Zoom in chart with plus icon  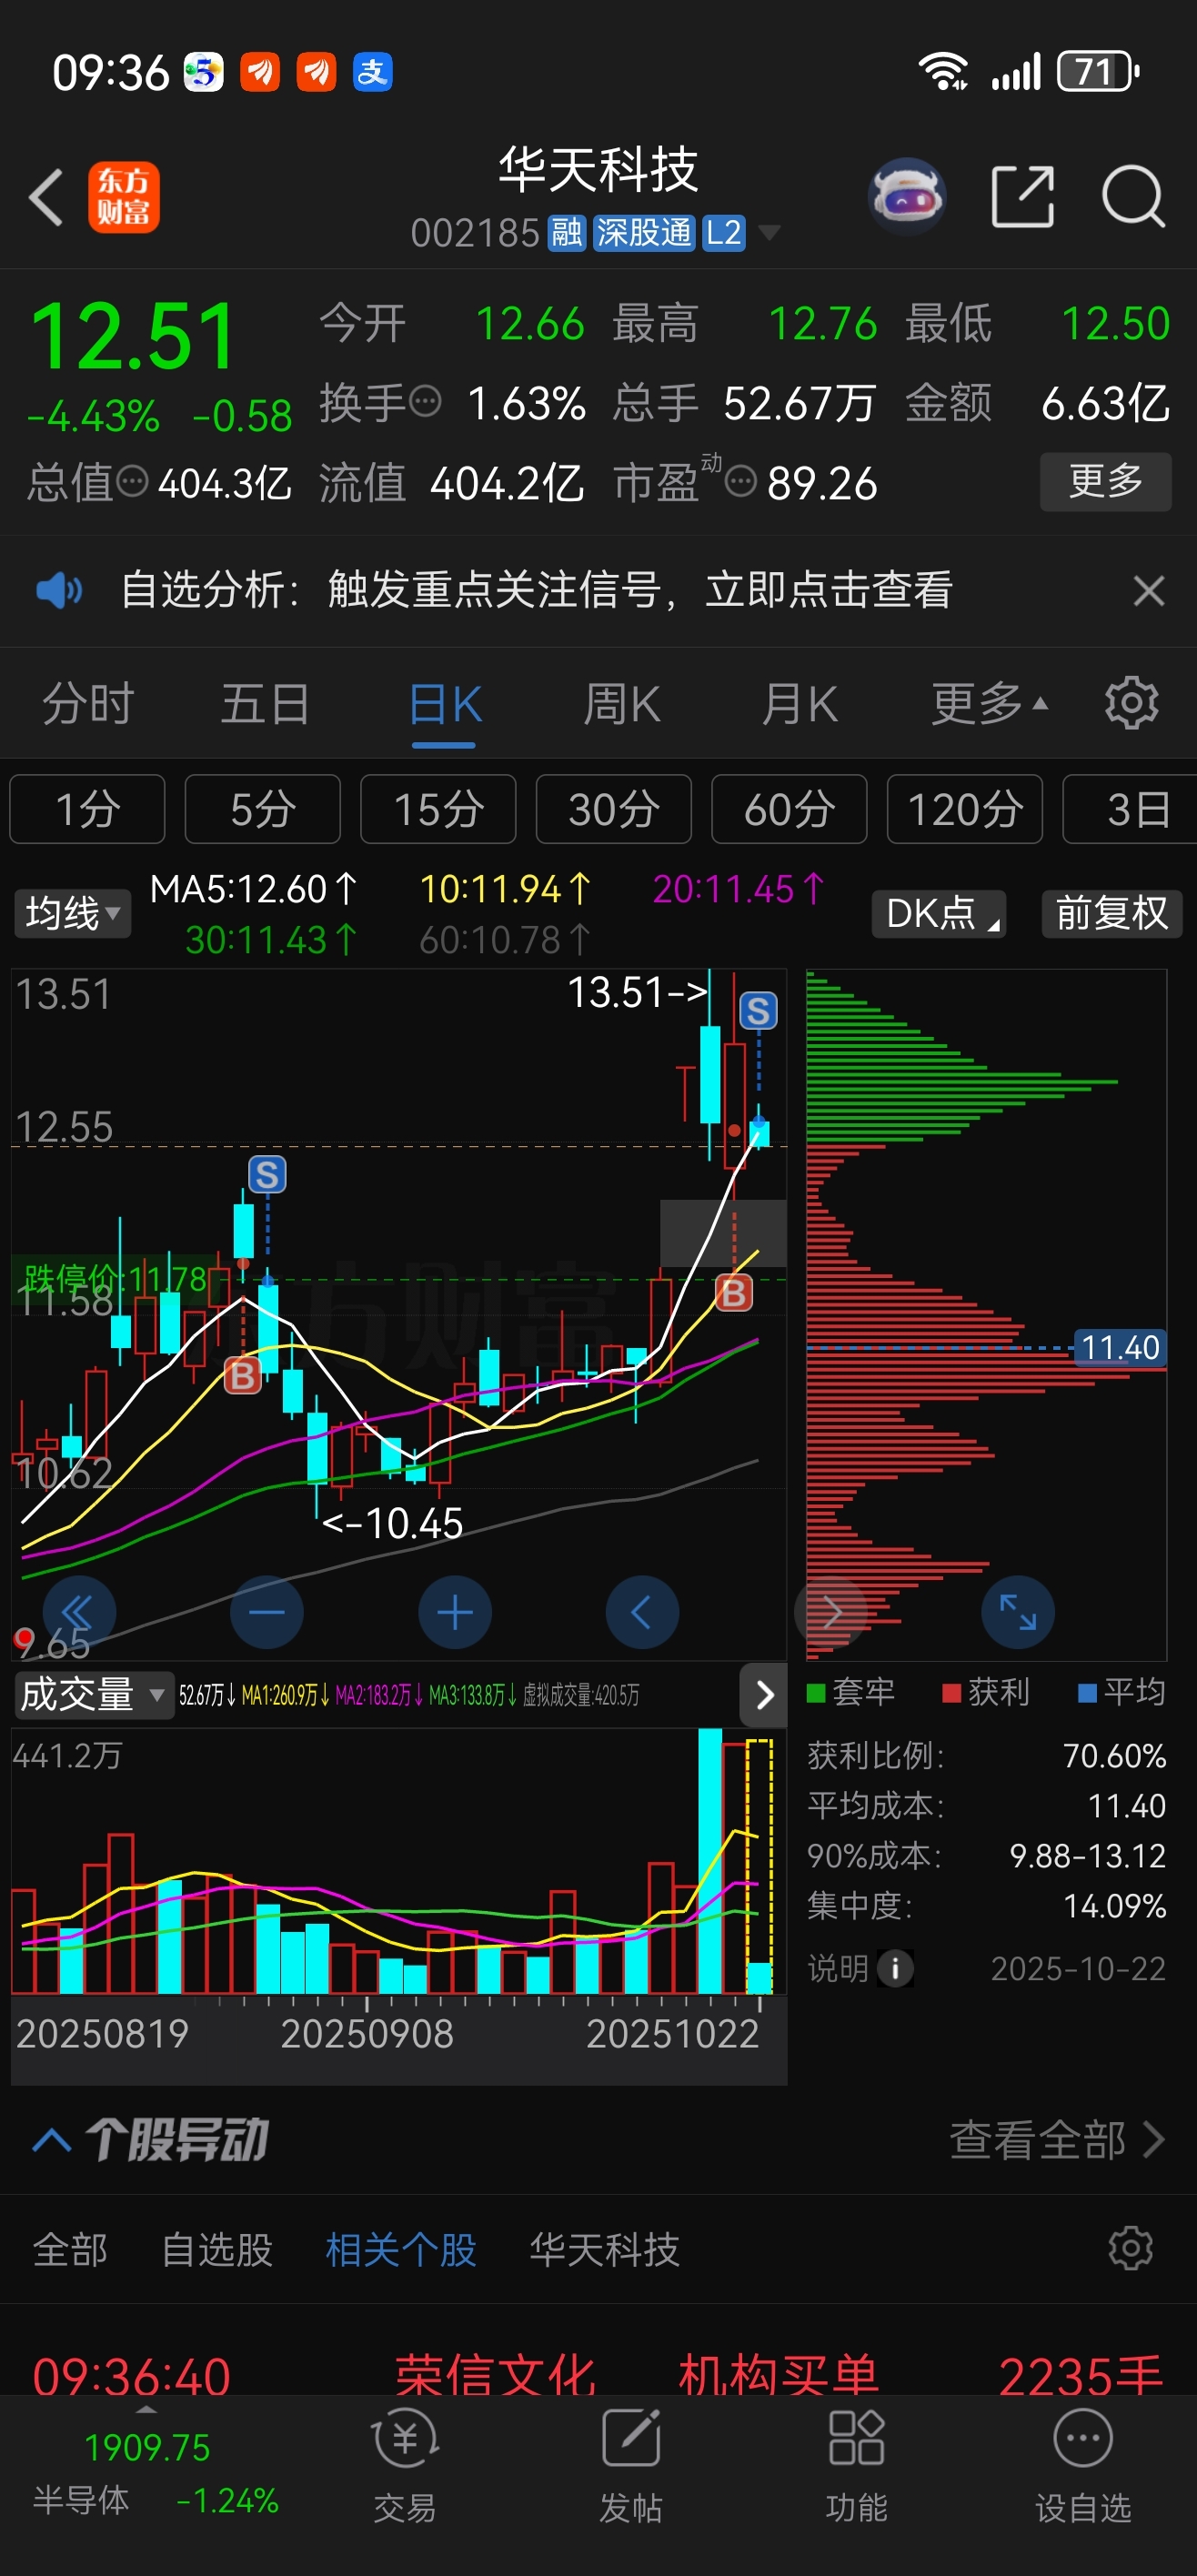click(x=455, y=1612)
